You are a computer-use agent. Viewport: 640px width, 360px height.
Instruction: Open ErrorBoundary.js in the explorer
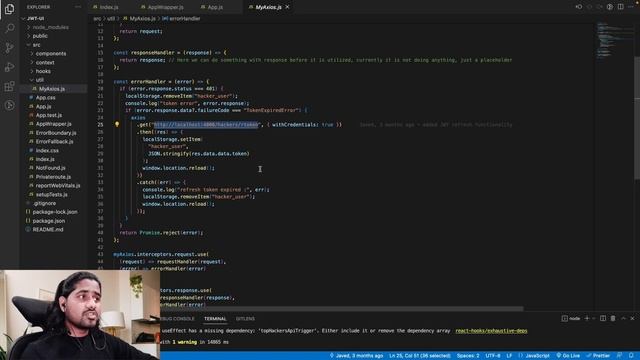tap(56, 133)
